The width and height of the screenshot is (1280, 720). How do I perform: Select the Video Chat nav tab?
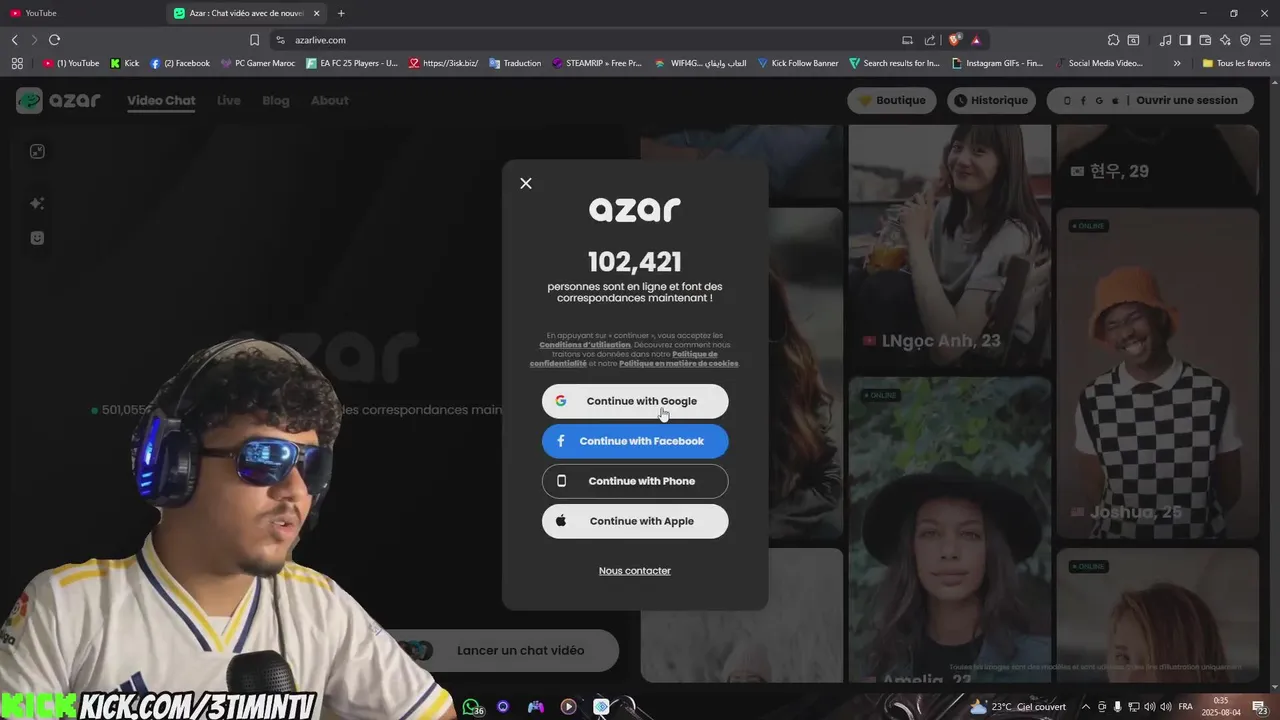tap(161, 101)
